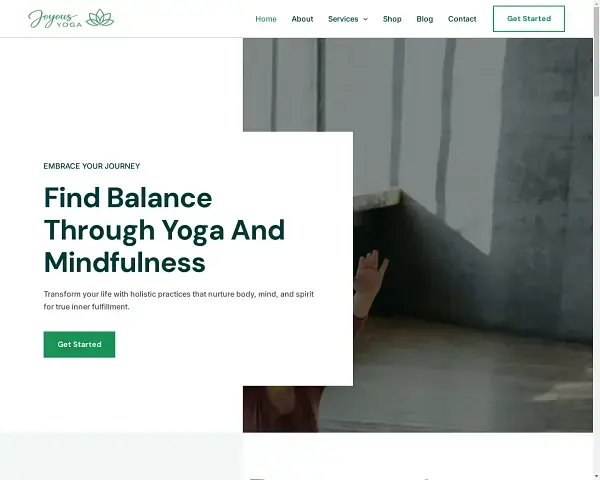The width and height of the screenshot is (600, 480).
Task: Click the Joyous Yoga script wordmark
Action: tap(54, 19)
